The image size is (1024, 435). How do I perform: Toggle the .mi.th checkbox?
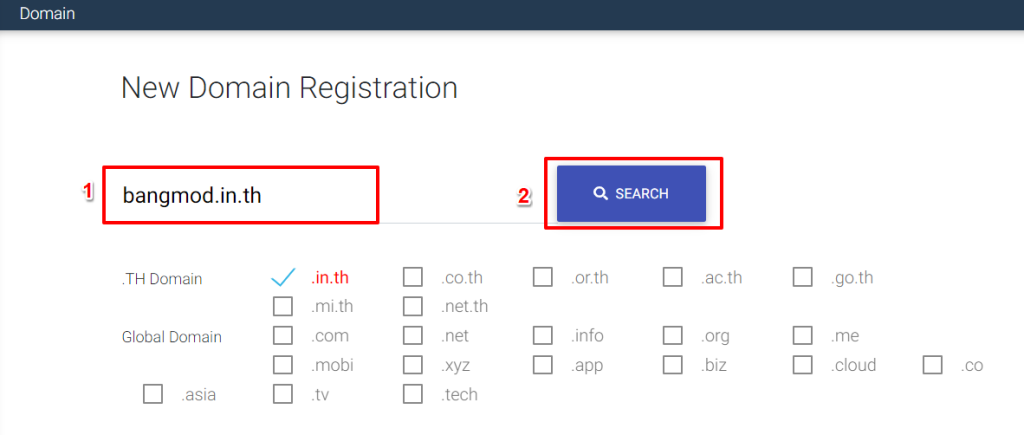tap(283, 306)
